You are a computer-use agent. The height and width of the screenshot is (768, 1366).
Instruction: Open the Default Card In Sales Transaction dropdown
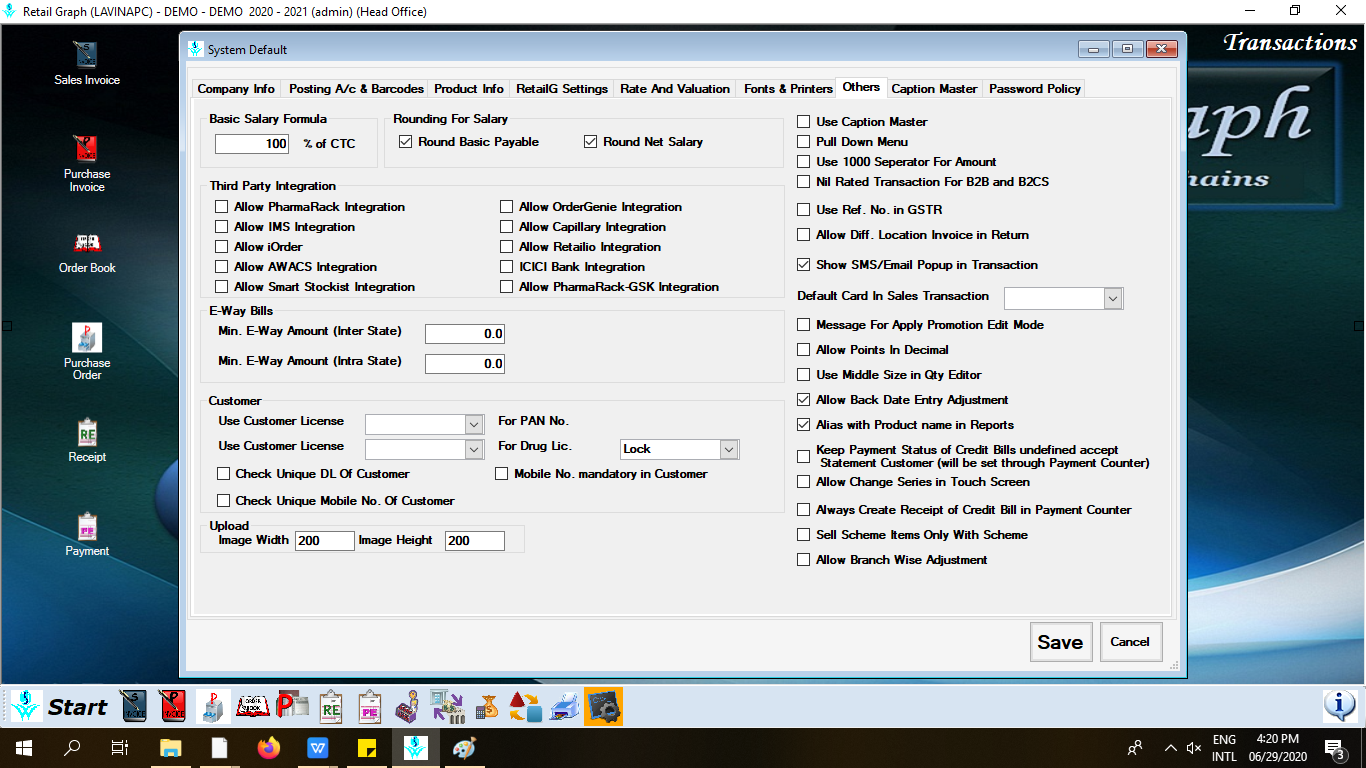coord(1112,298)
